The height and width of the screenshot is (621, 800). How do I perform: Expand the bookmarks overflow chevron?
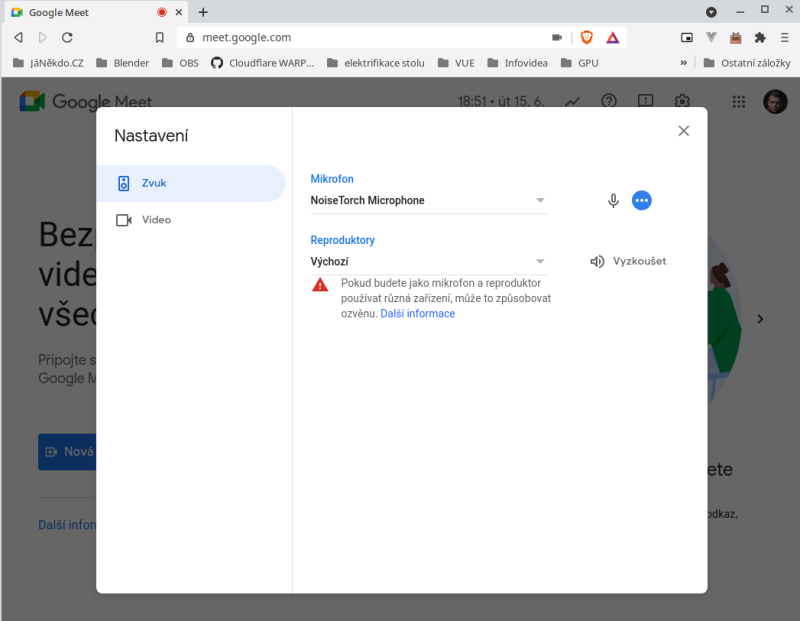[682, 62]
